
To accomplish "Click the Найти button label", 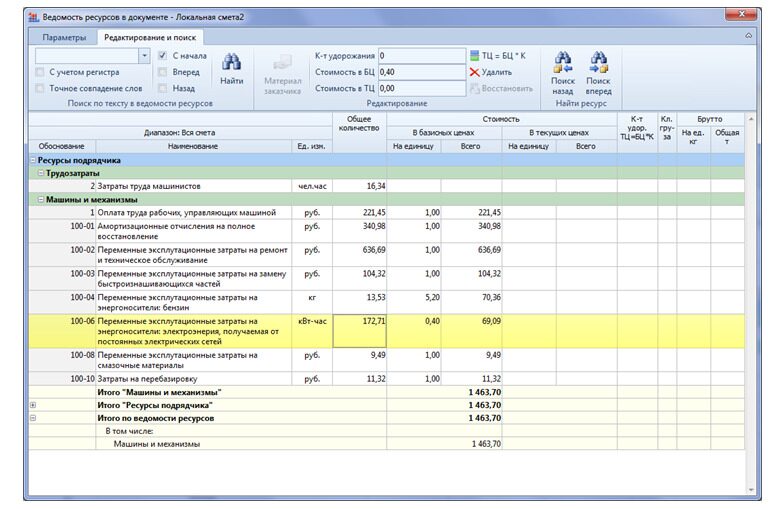I will tap(231, 81).
